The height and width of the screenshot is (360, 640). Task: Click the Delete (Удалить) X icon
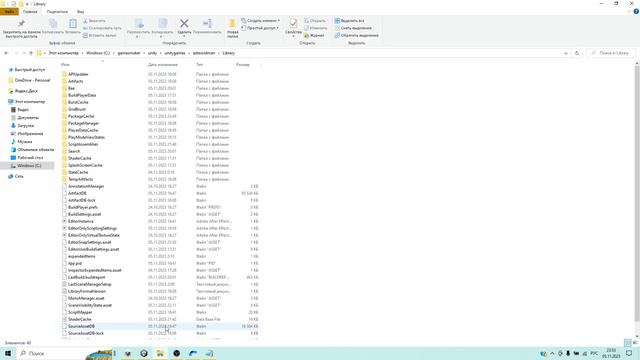[184, 24]
